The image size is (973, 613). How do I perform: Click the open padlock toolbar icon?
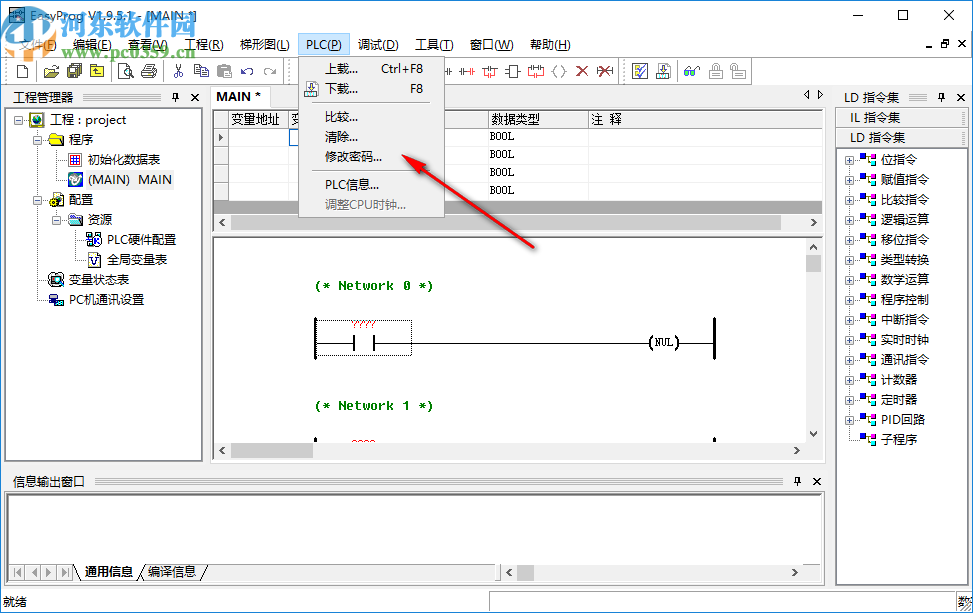pyautogui.click(x=738, y=71)
